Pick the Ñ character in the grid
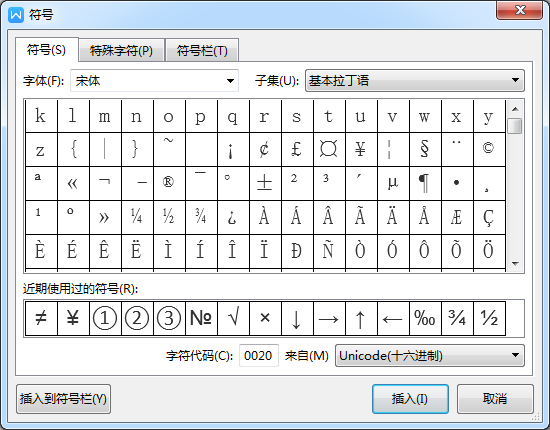The image size is (550, 430). [x=329, y=251]
